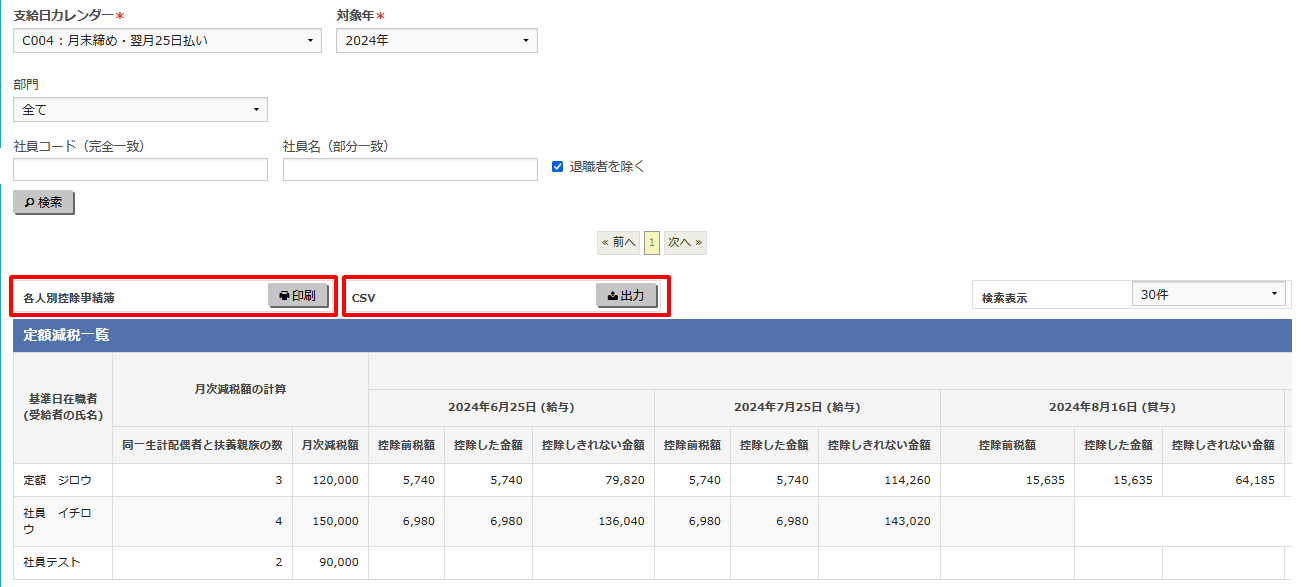Open the 支給日カレンダー dropdown

[167, 41]
